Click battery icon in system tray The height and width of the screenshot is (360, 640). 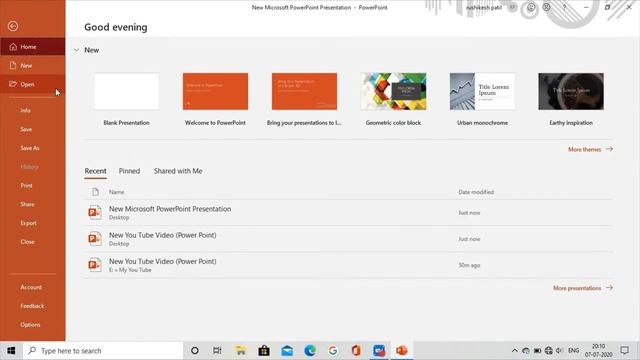tap(537, 351)
